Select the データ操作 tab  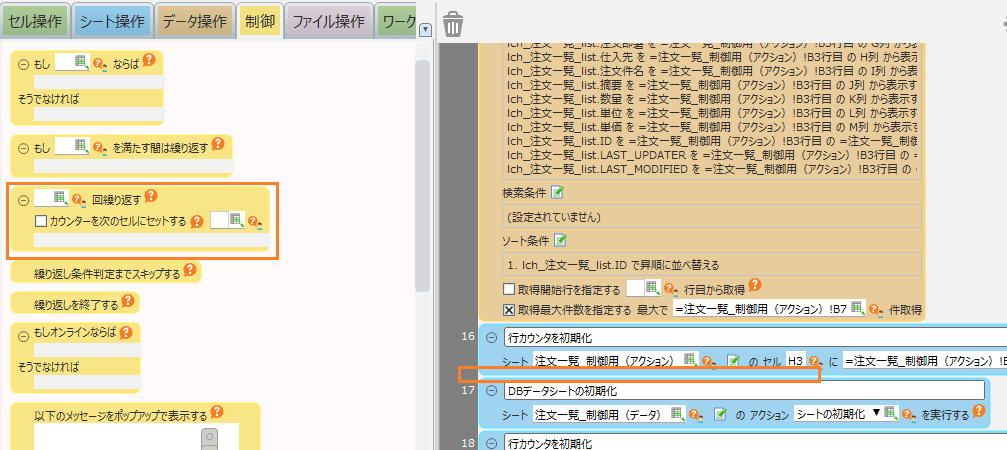pyautogui.click(x=194, y=22)
